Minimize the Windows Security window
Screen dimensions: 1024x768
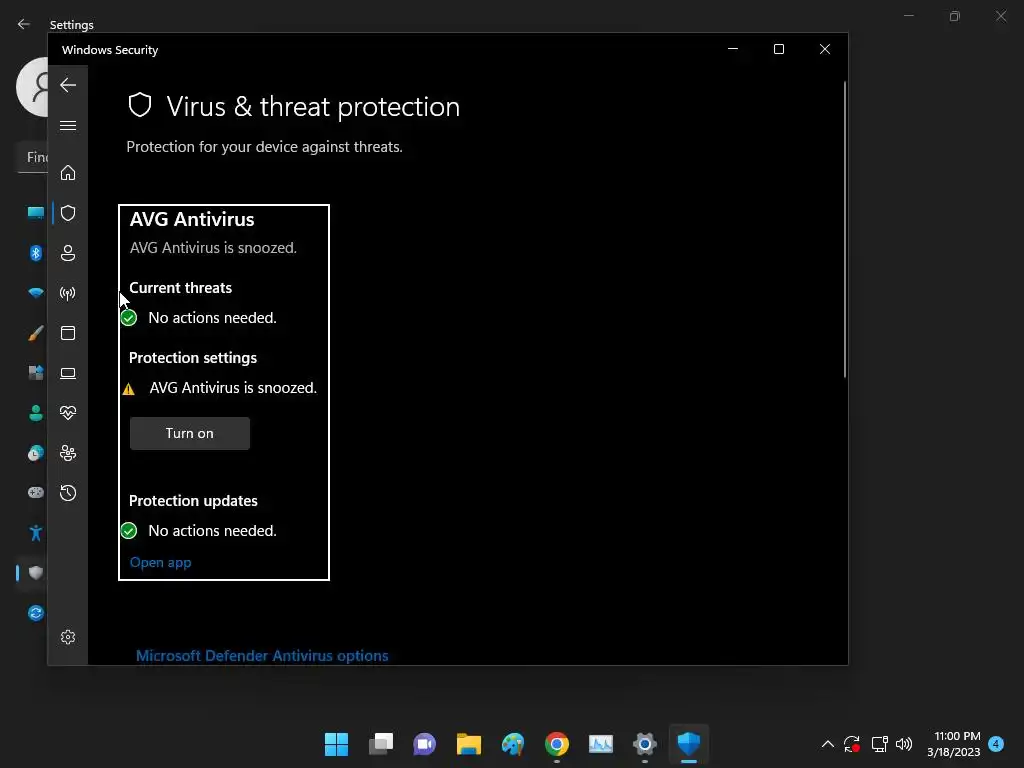pos(733,49)
